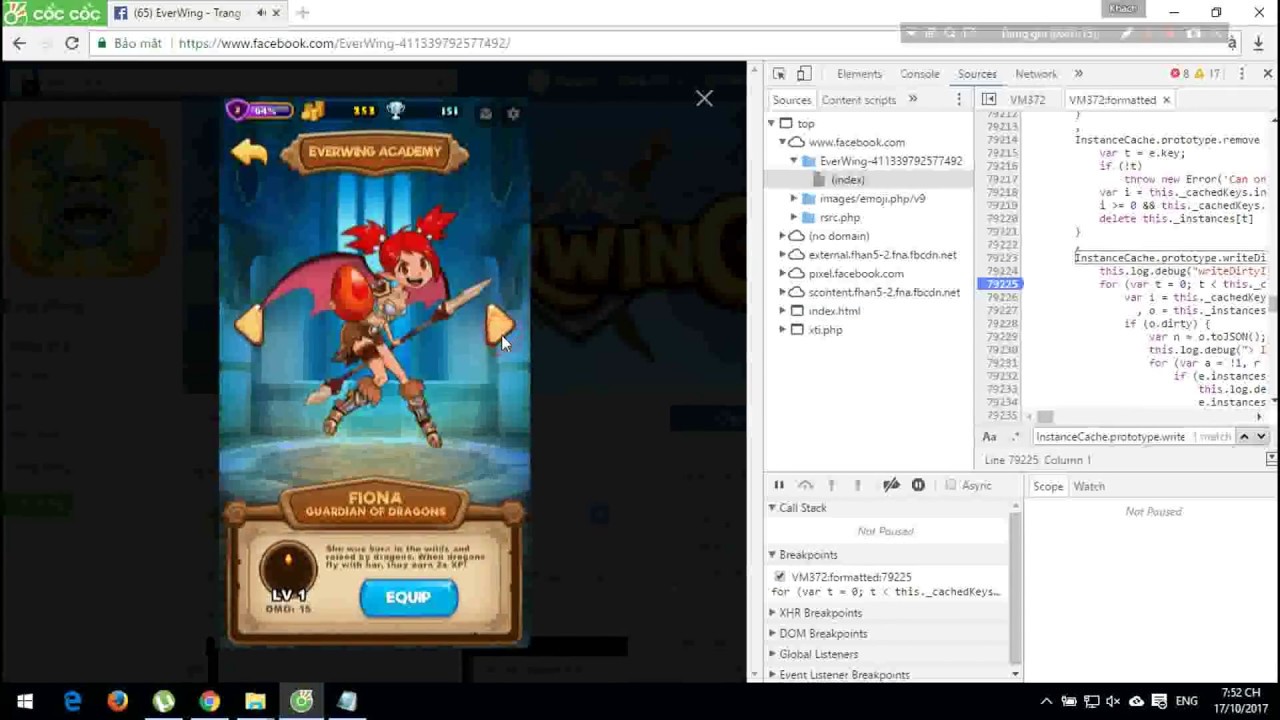Step over next function call
Viewport: 1280px width, 720px height.
pos(805,485)
